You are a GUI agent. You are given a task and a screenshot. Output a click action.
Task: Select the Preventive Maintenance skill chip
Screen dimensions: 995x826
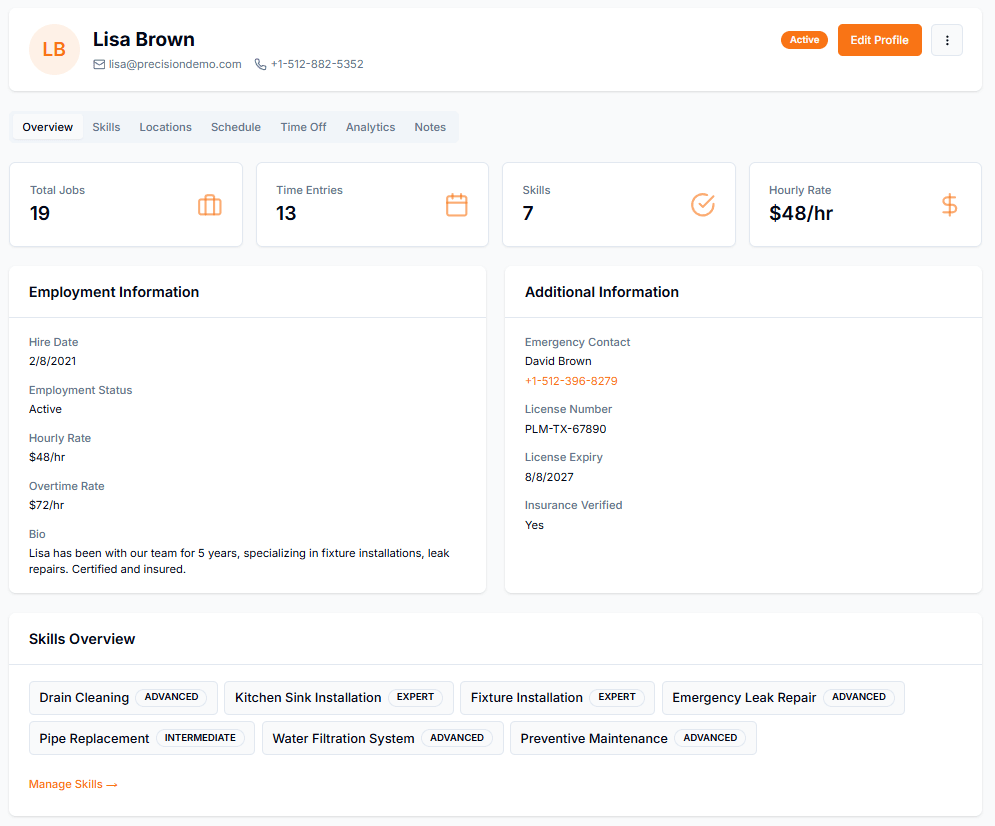(633, 738)
